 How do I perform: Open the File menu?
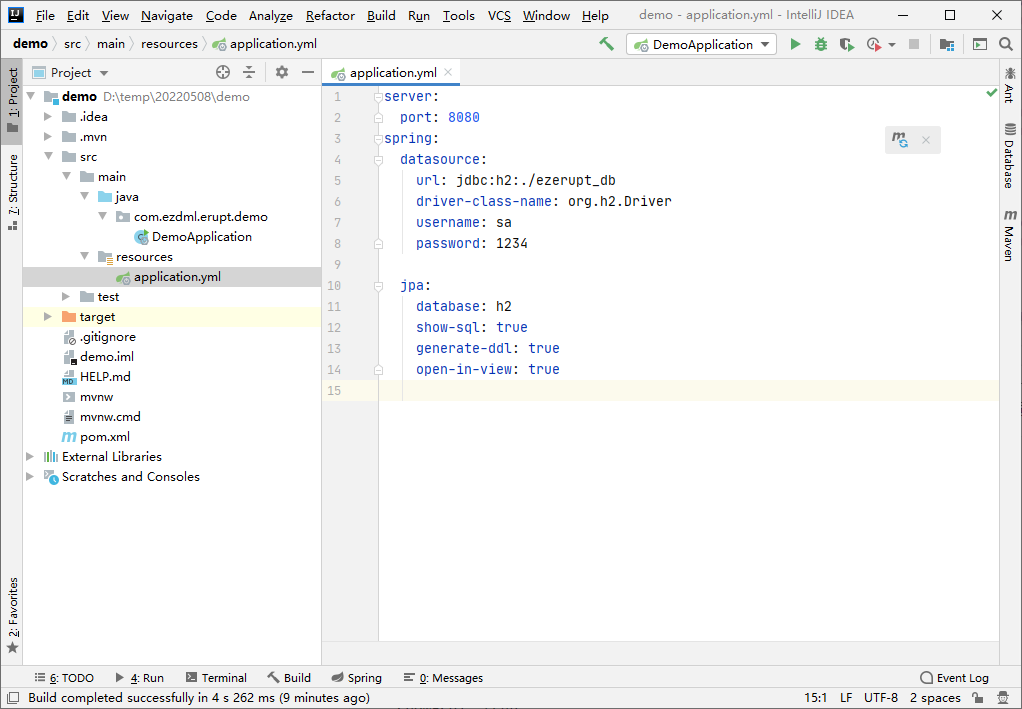pos(45,16)
